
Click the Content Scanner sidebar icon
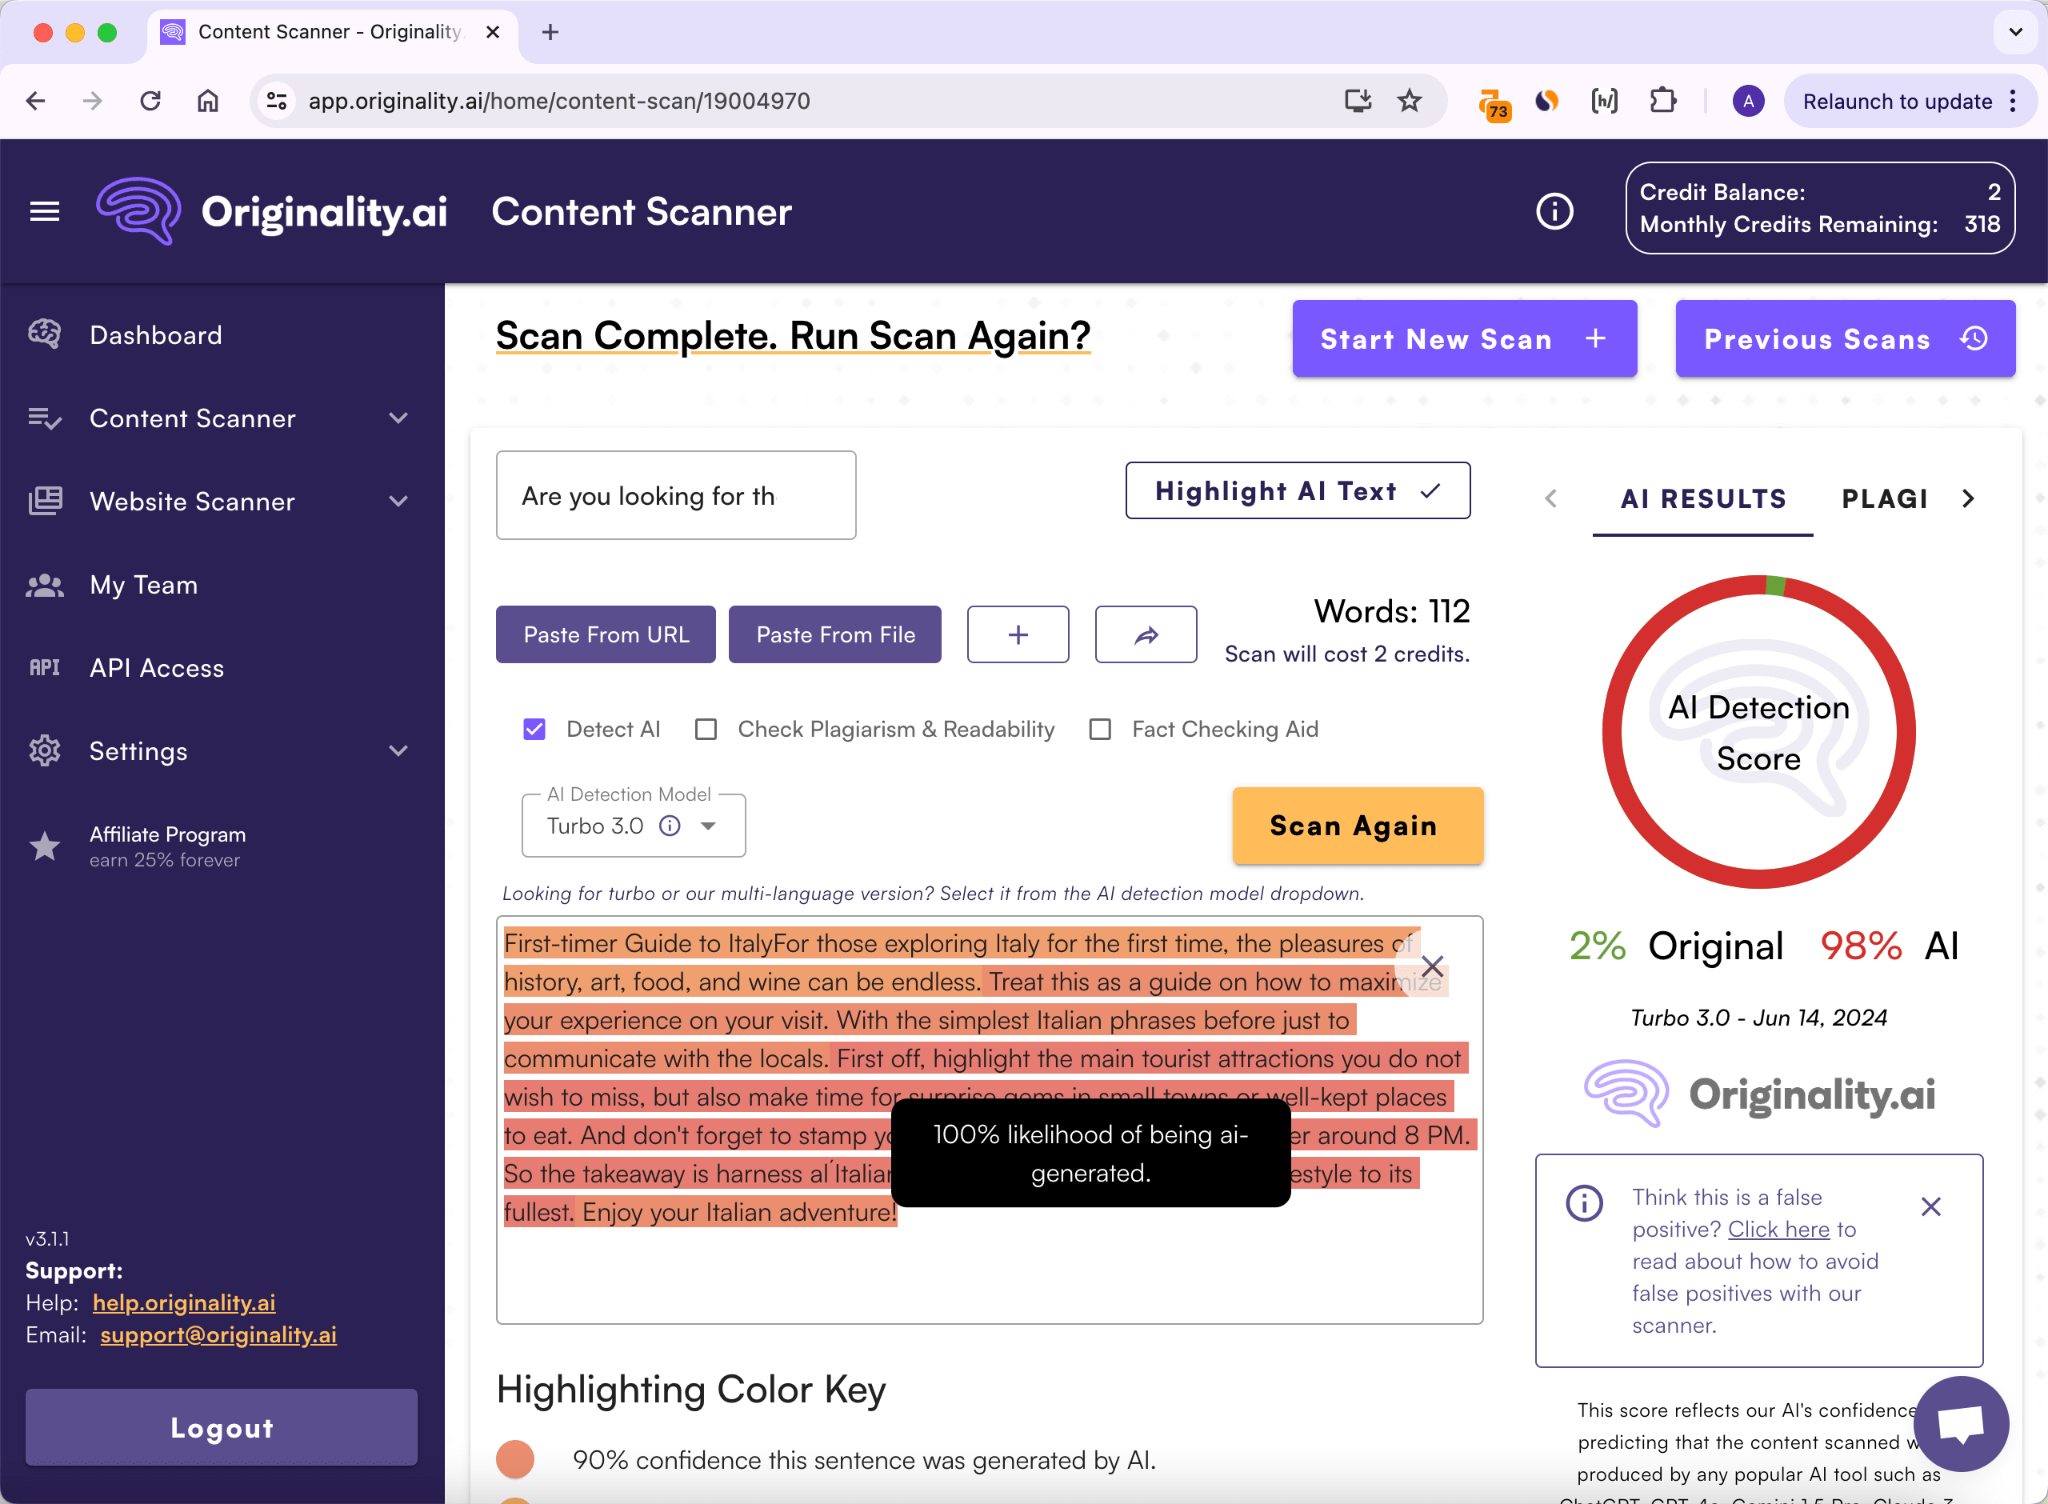[45, 417]
